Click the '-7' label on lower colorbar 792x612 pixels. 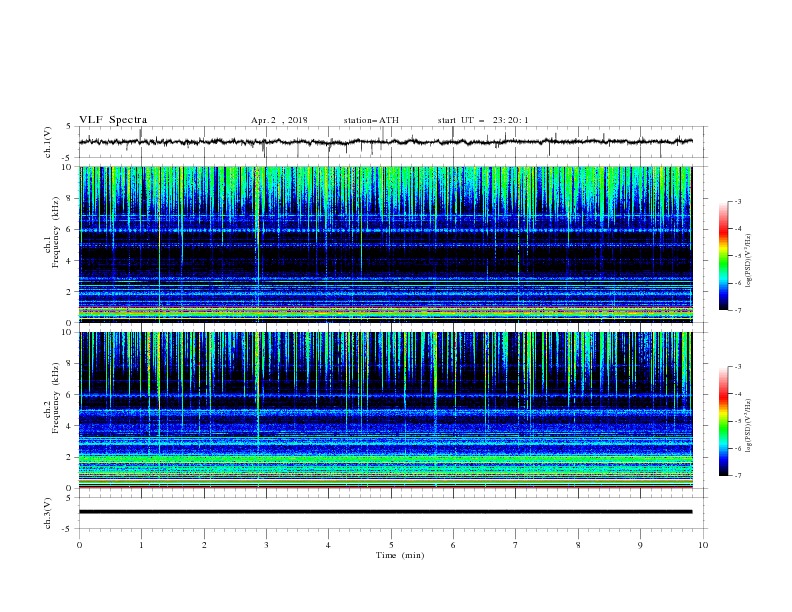pyautogui.click(x=737, y=475)
